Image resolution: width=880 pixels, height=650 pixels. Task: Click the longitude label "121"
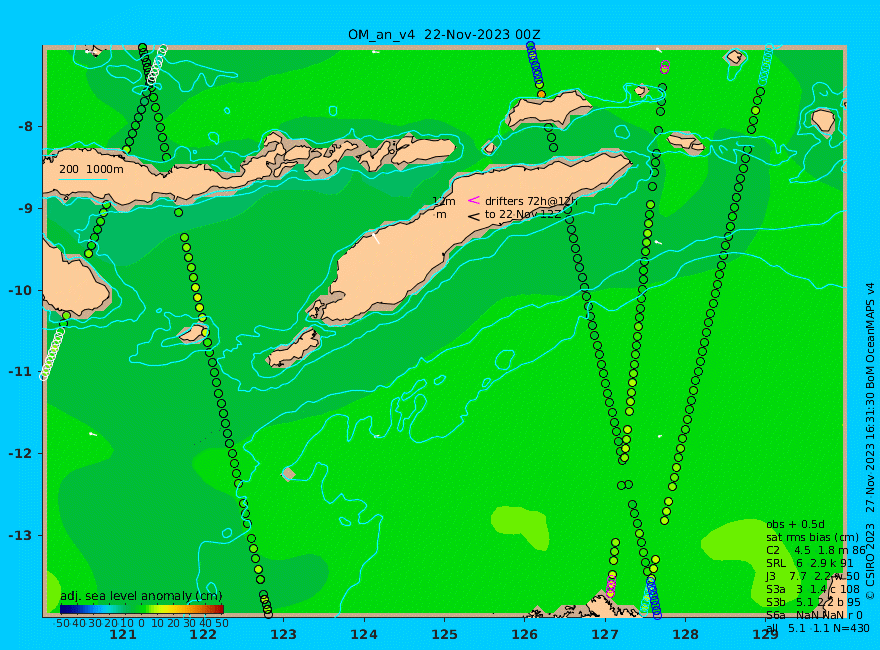[122, 635]
